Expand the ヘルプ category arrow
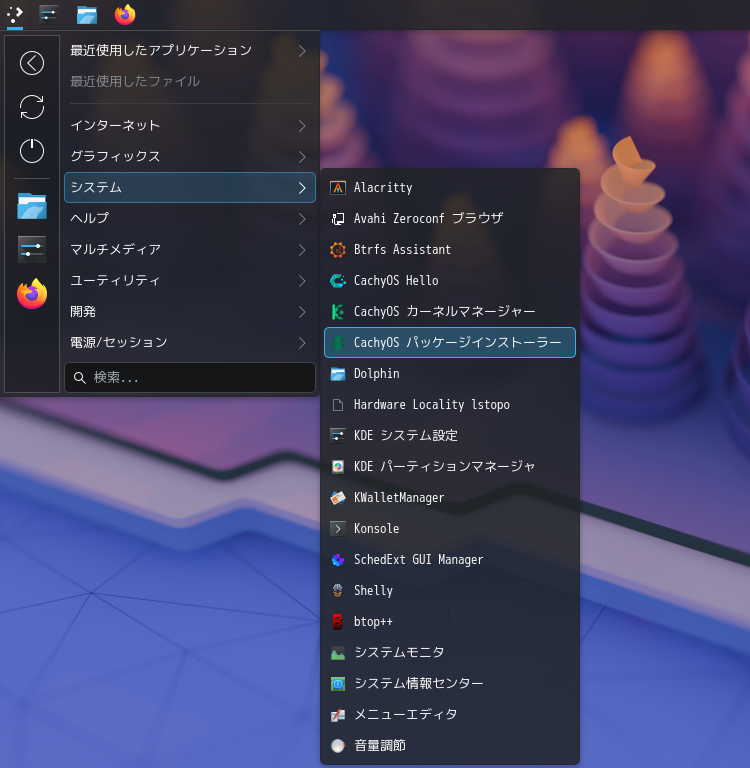 [302, 219]
